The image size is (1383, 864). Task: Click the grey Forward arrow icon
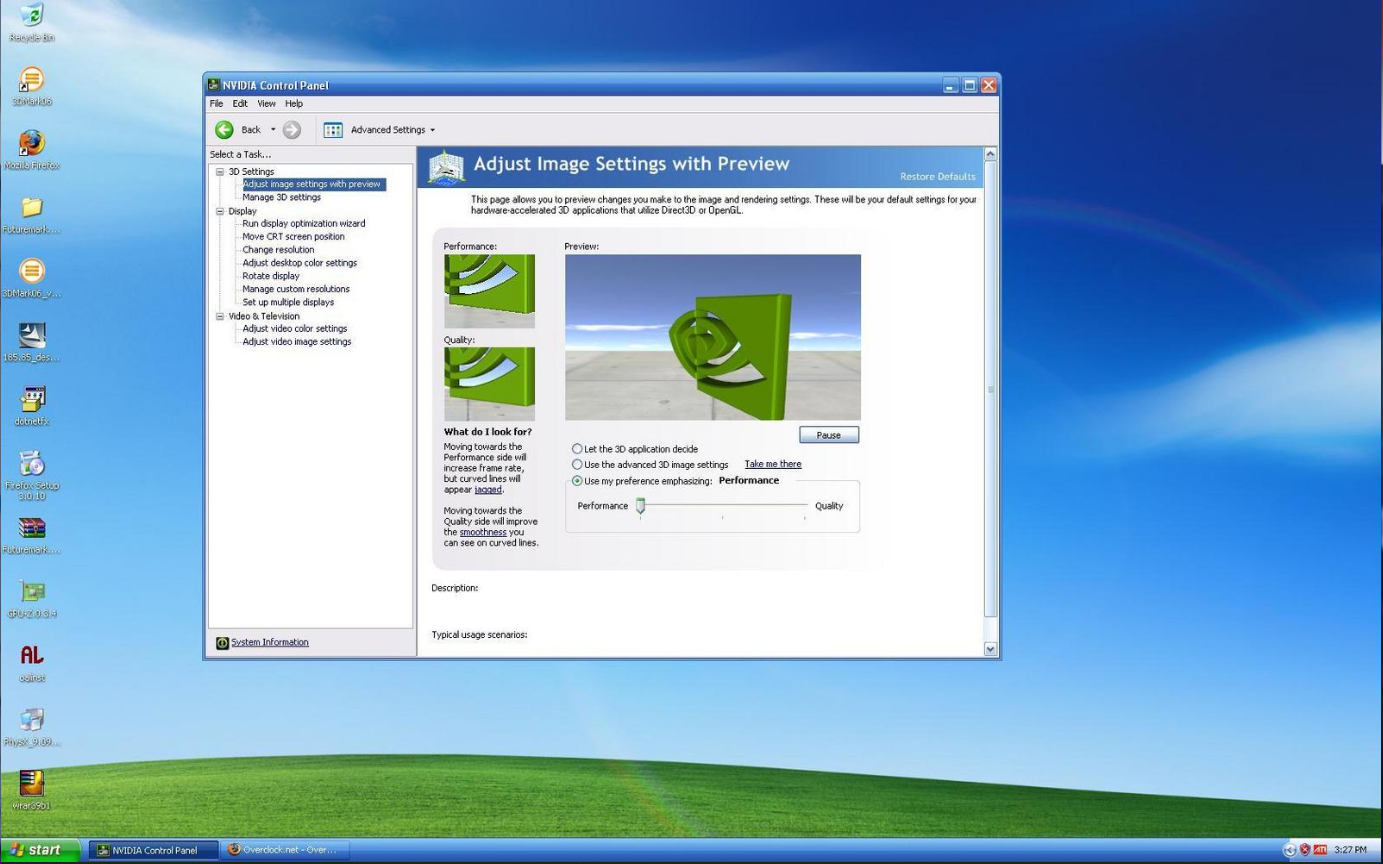click(291, 130)
